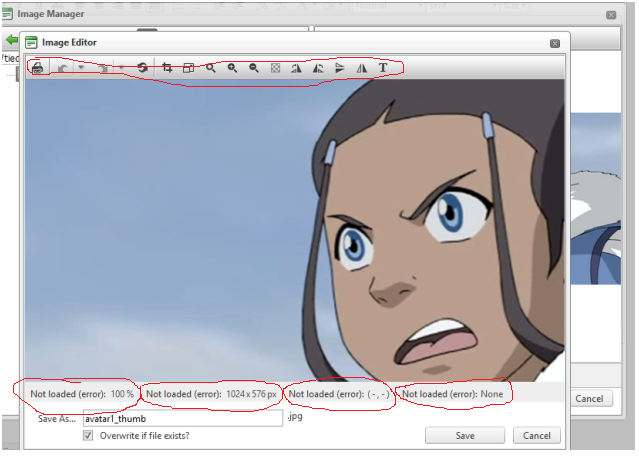This screenshot has height=459, width=639.
Task: Click cursor position status ( - , - )
Action: 378,394
